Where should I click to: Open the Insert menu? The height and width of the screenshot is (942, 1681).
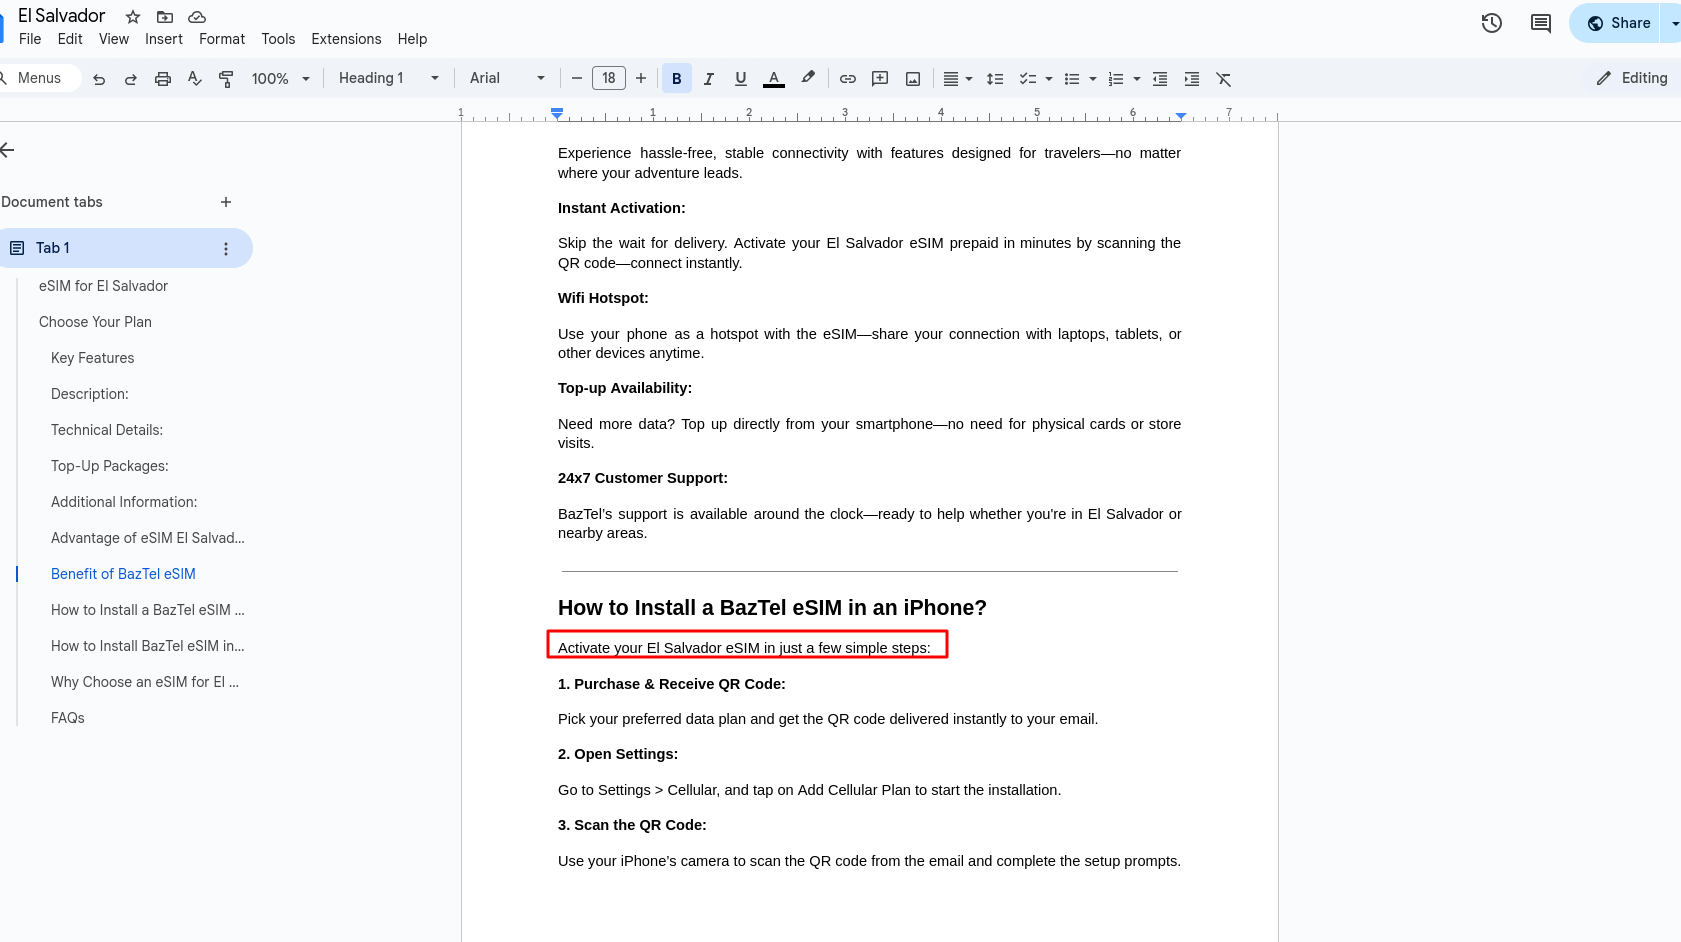click(x=163, y=39)
